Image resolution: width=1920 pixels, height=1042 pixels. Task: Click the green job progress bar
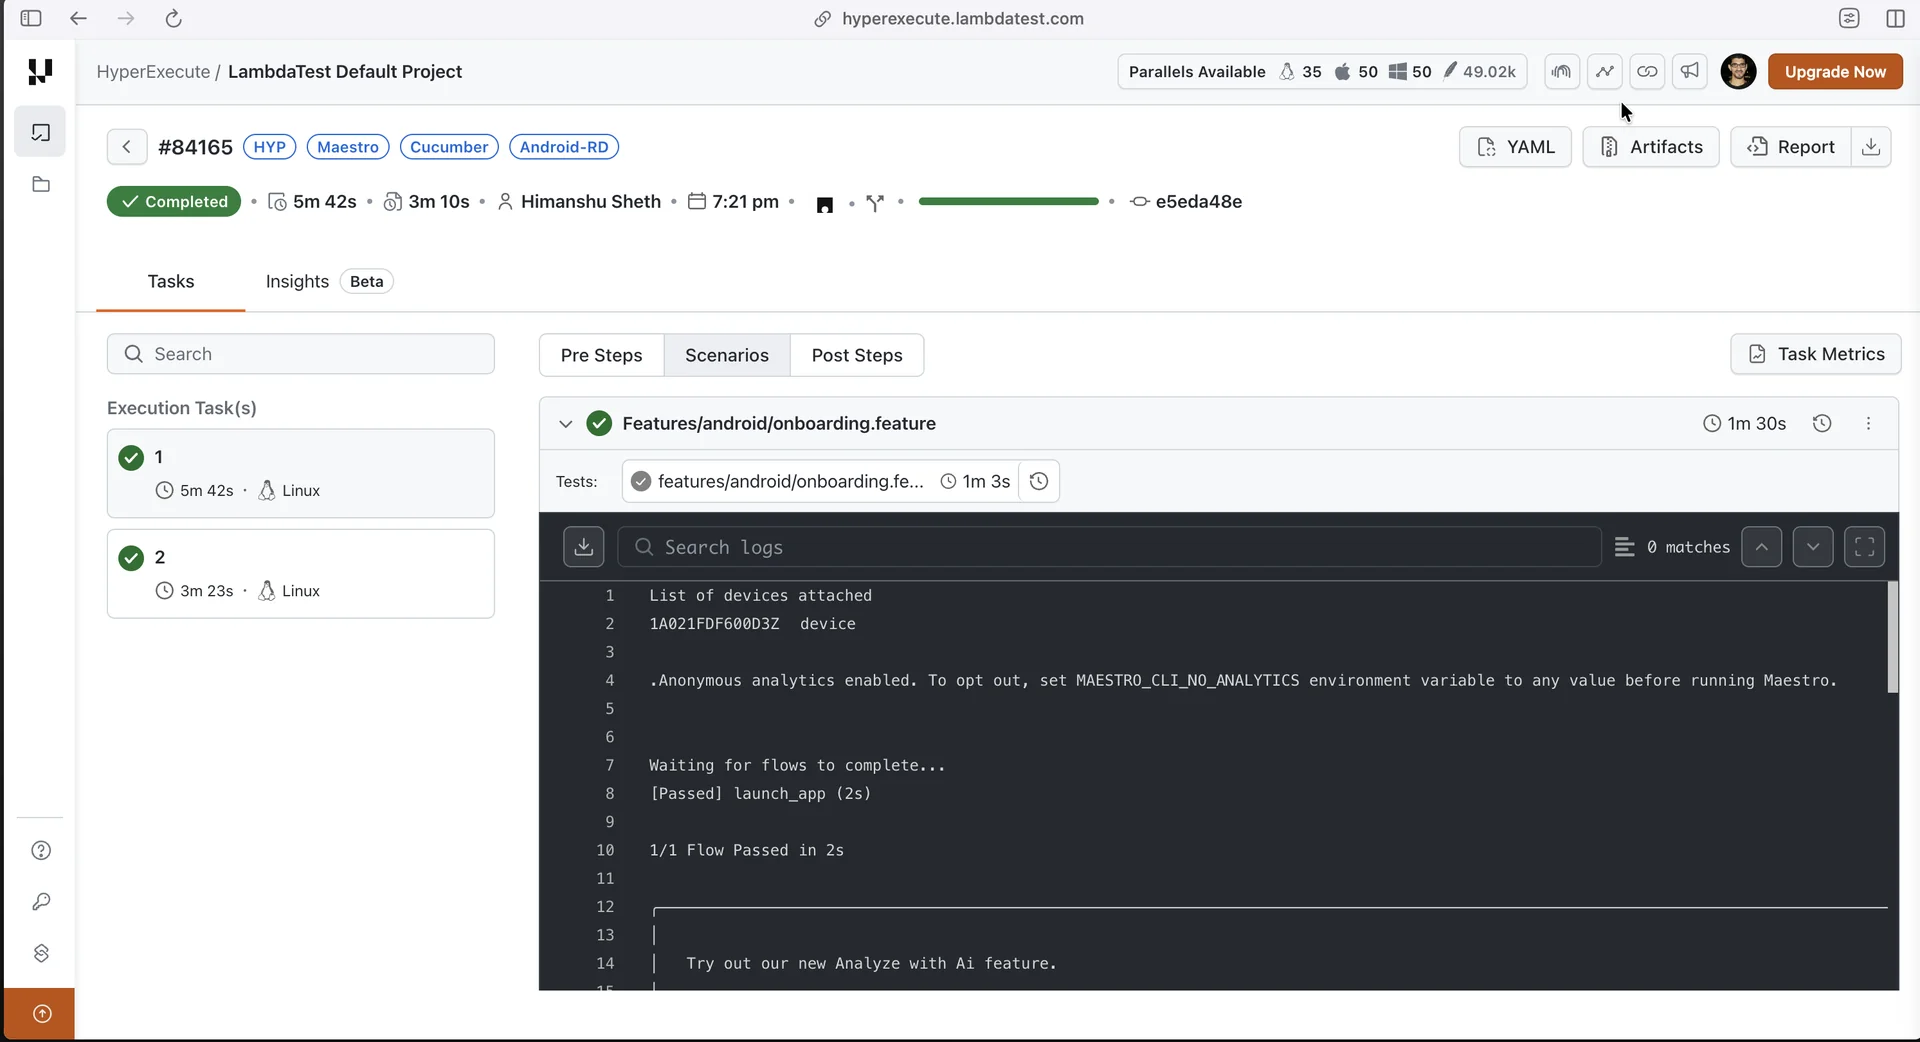tap(1008, 201)
